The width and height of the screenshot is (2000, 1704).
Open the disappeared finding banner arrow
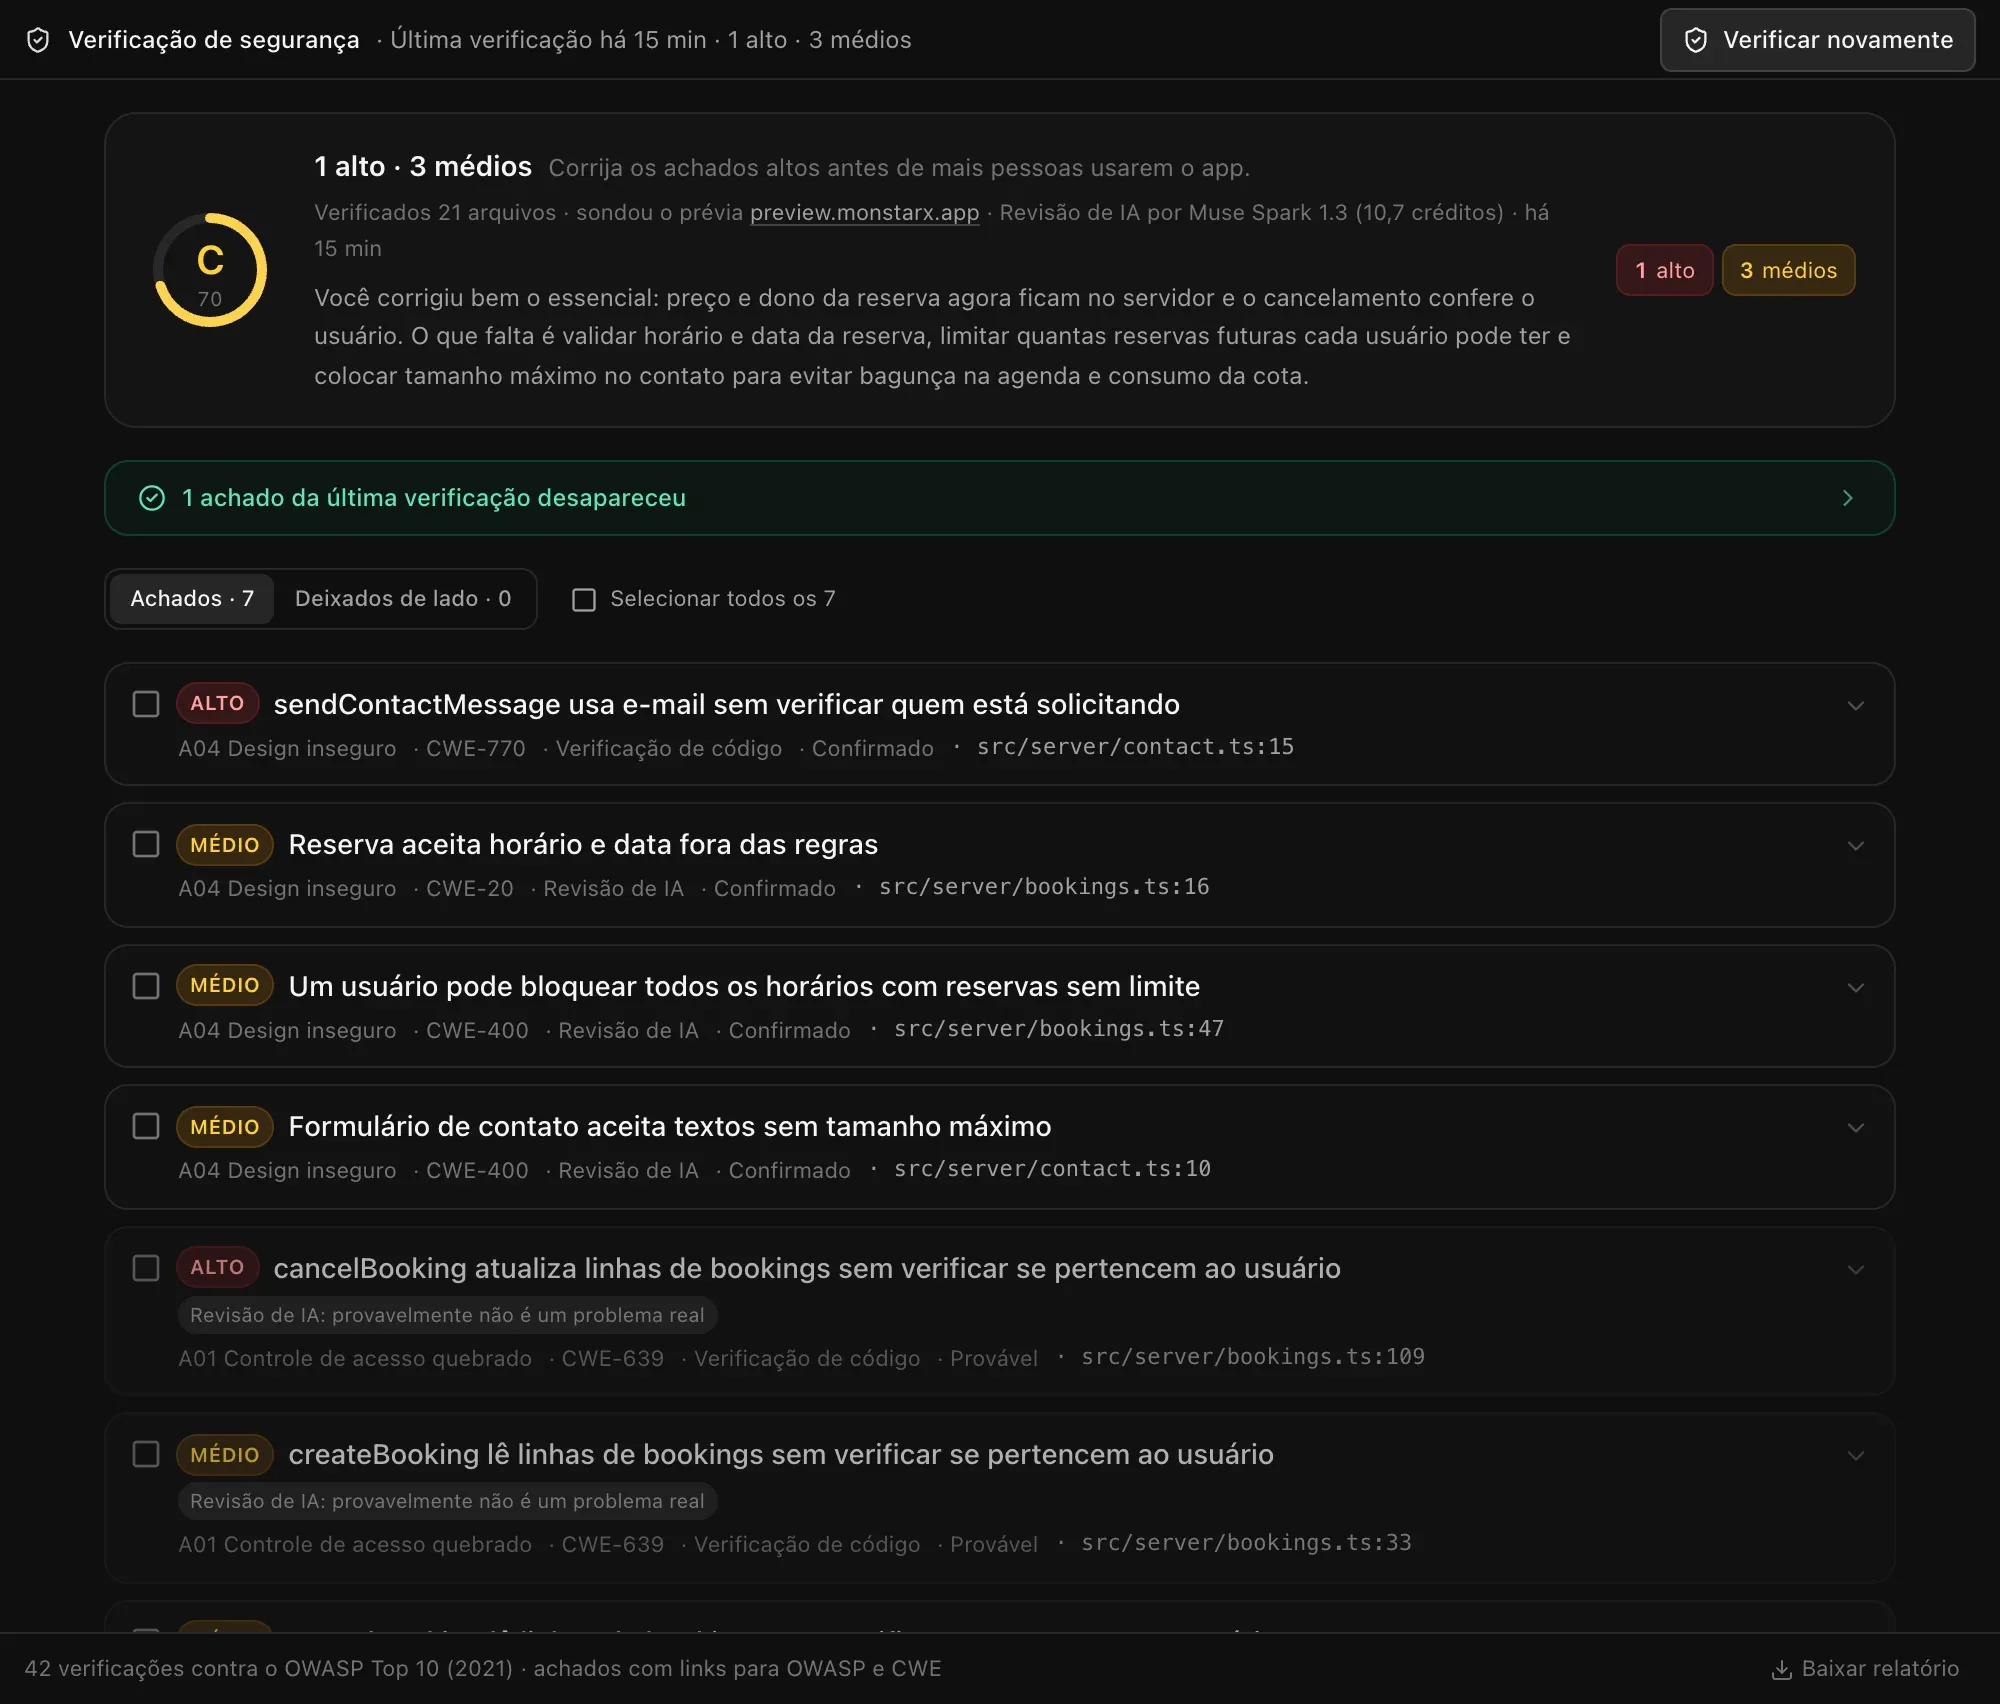[1848, 498]
